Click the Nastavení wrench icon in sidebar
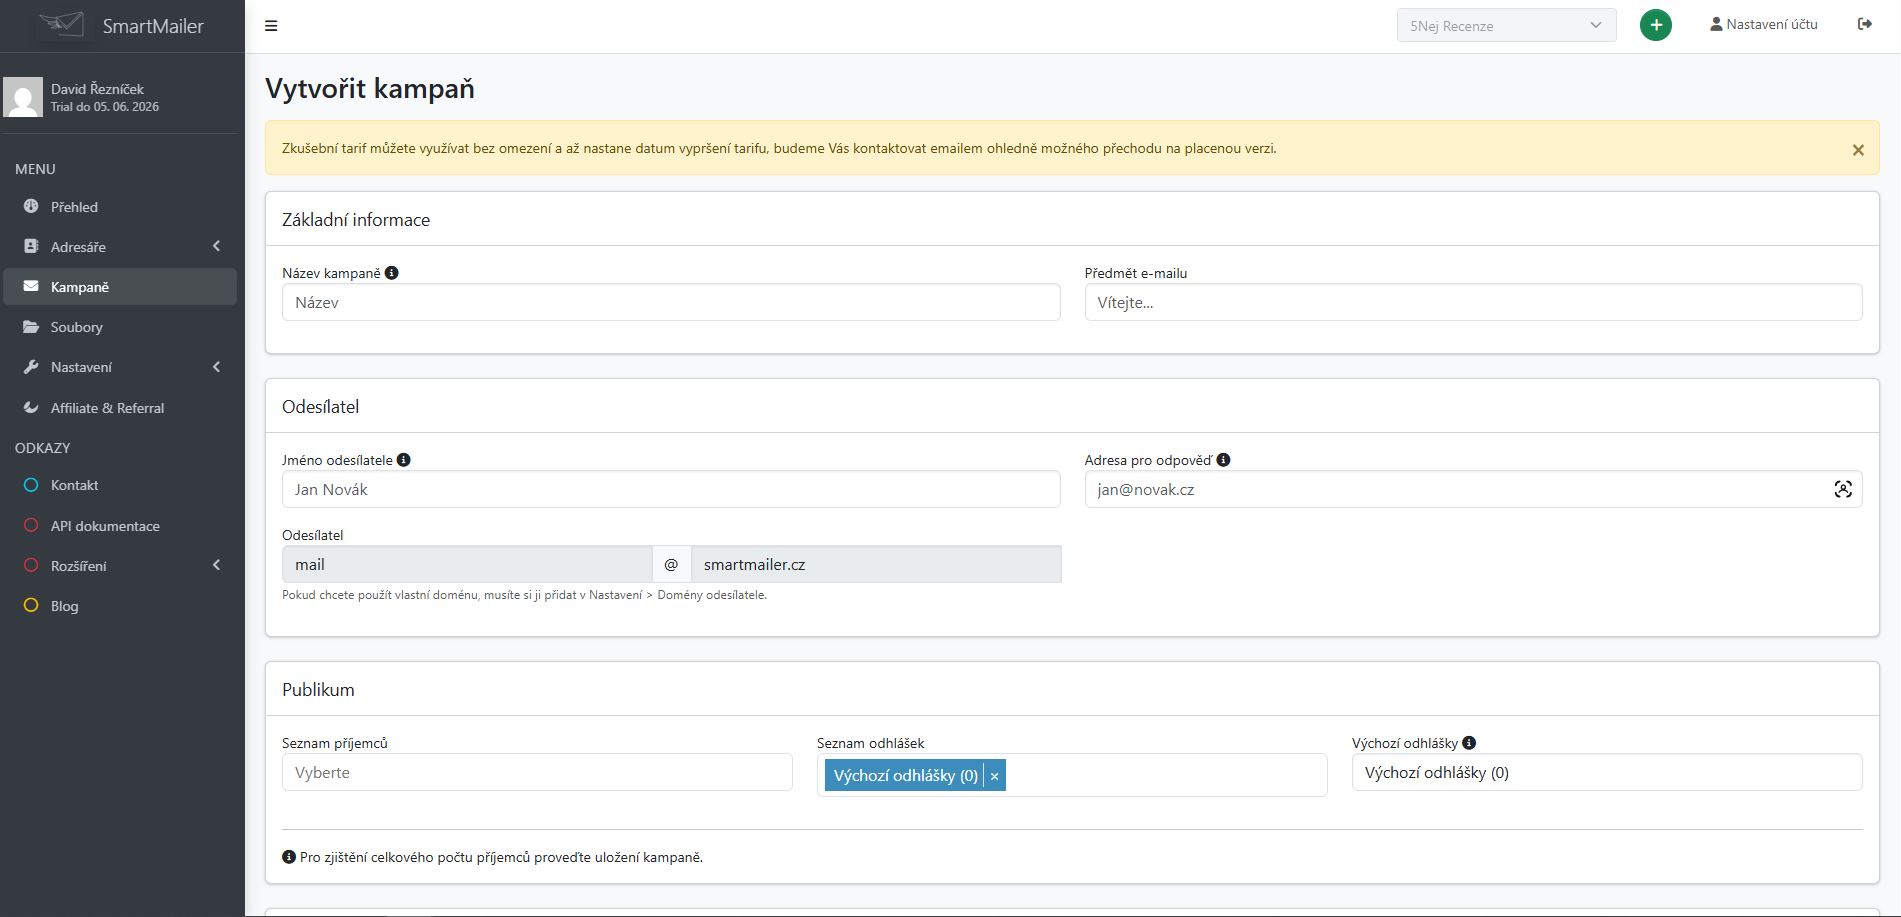 coord(31,367)
